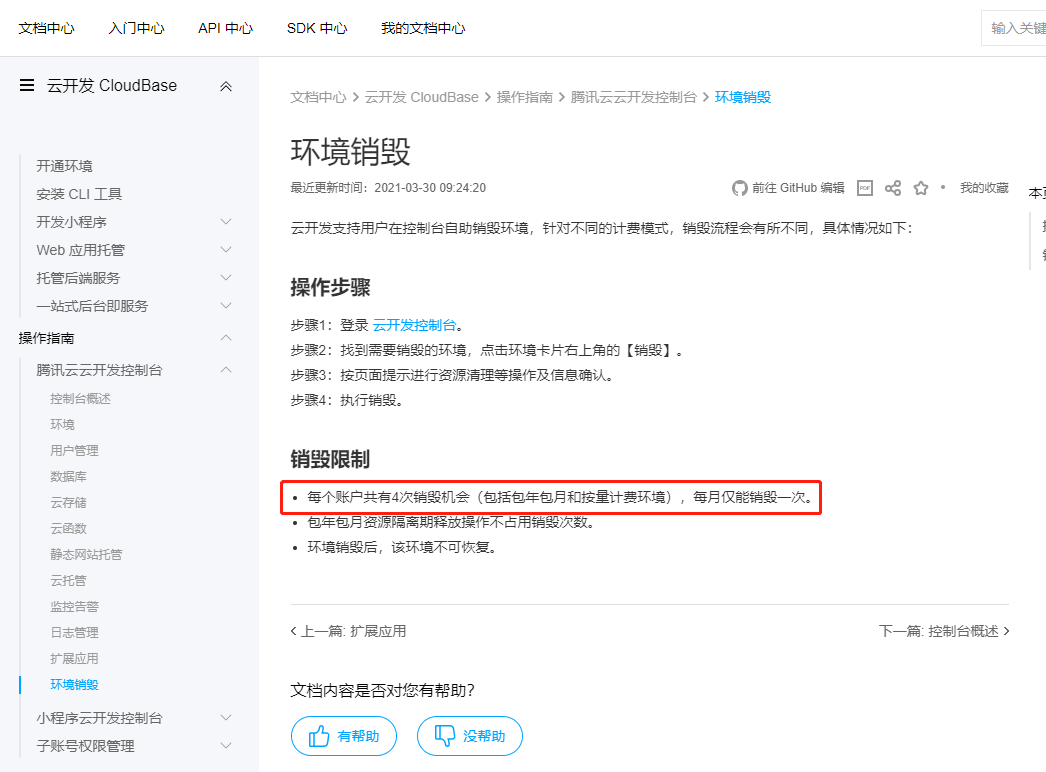
Task: Click the 没帮助 feedback button
Action: pos(470,736)
